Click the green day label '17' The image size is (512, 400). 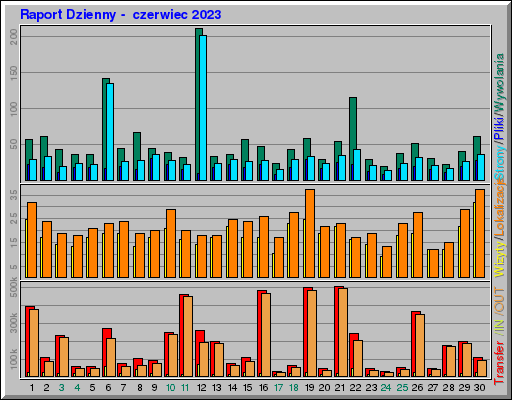pyautogui.click(x=278, y=387)
